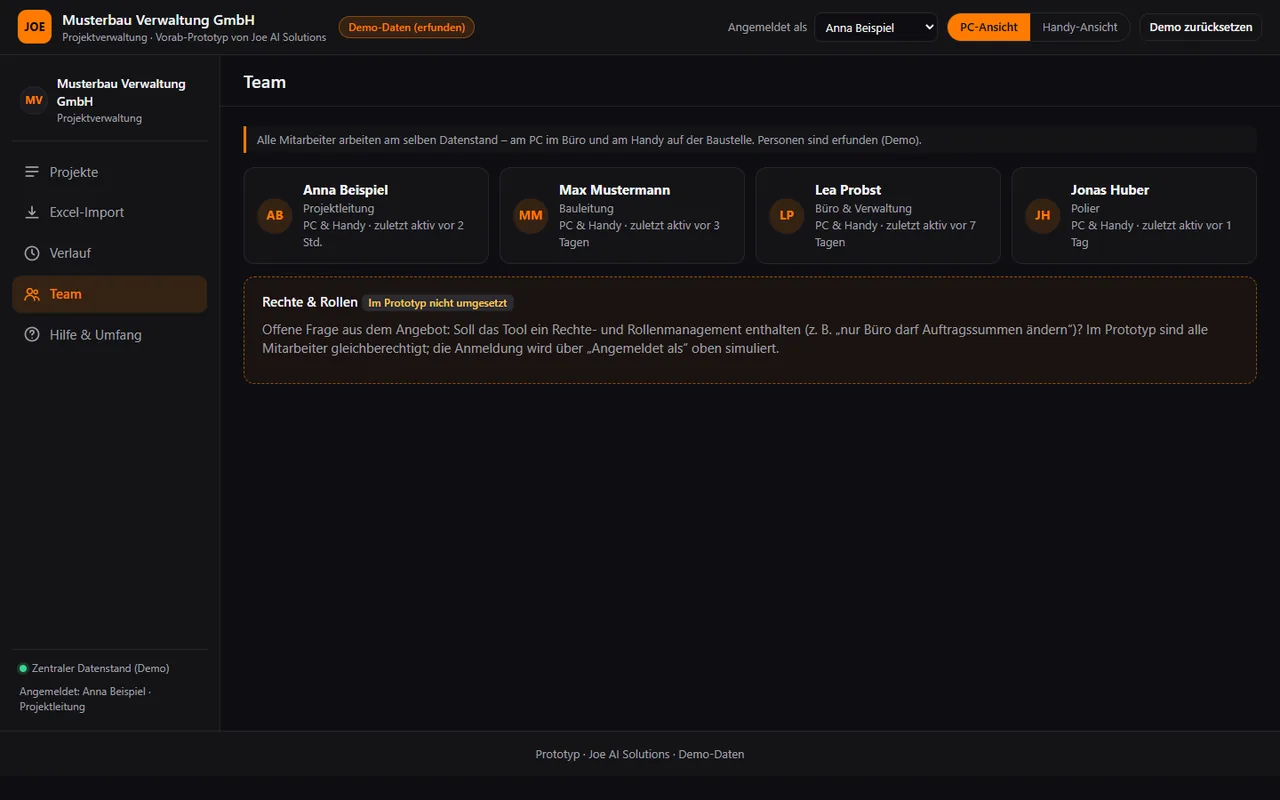Click the Polier role under Jonas Huber
This screenshot has width=1280, height=800.
click(1085, 209)
